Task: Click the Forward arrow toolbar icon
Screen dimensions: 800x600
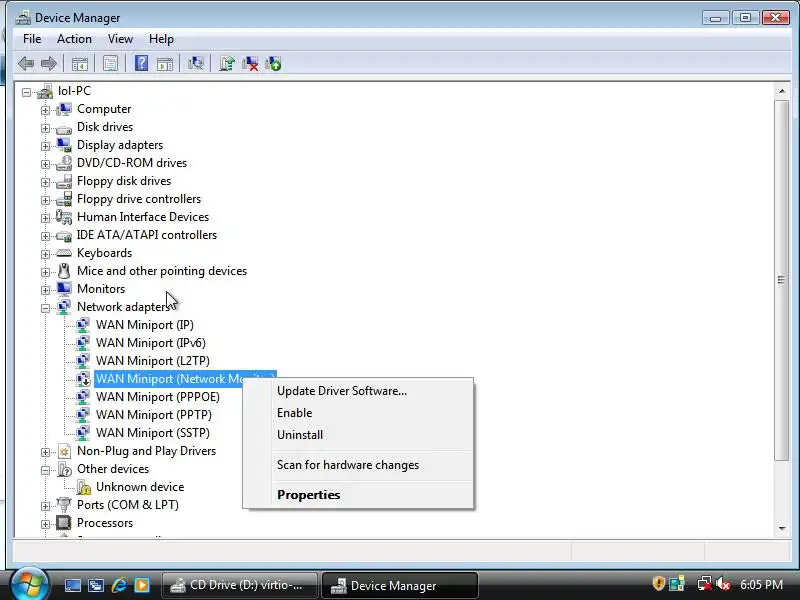Action: (x=48, y=64)
